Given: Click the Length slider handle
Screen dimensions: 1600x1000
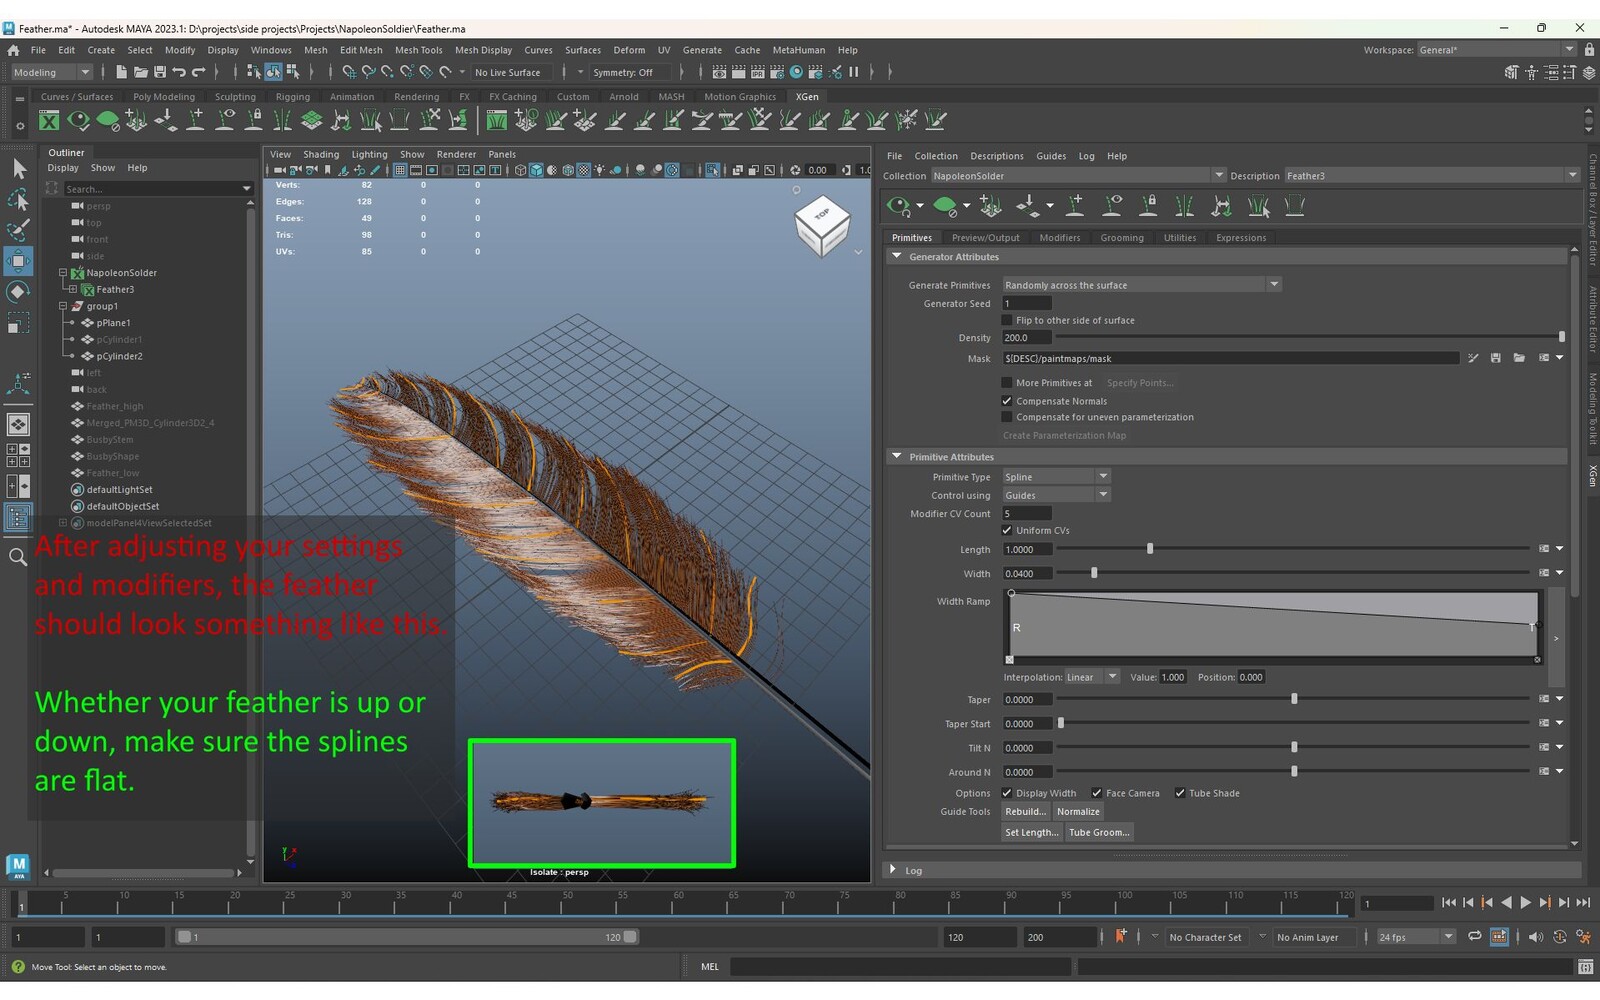Looking at the screenshot, I should pos(1150,549).
